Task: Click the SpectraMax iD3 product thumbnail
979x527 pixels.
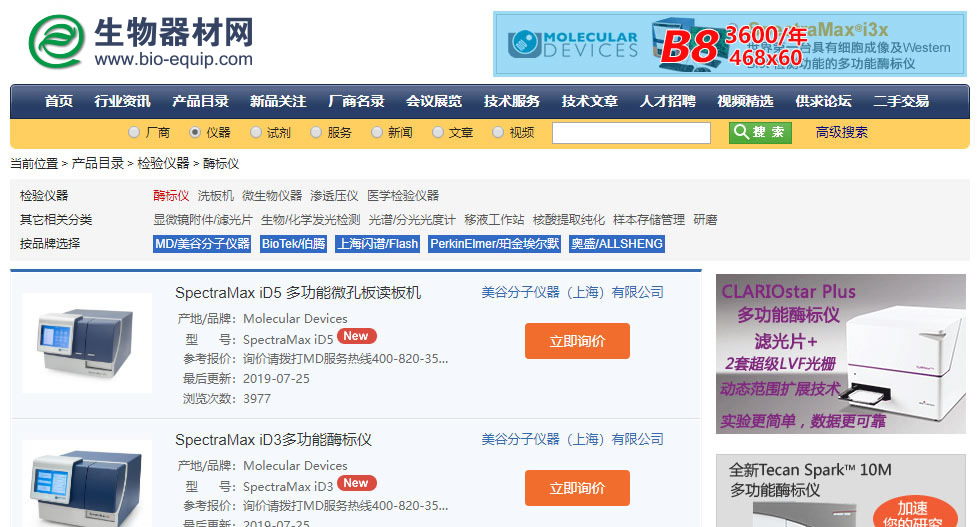Action: [x=87, y=485]
